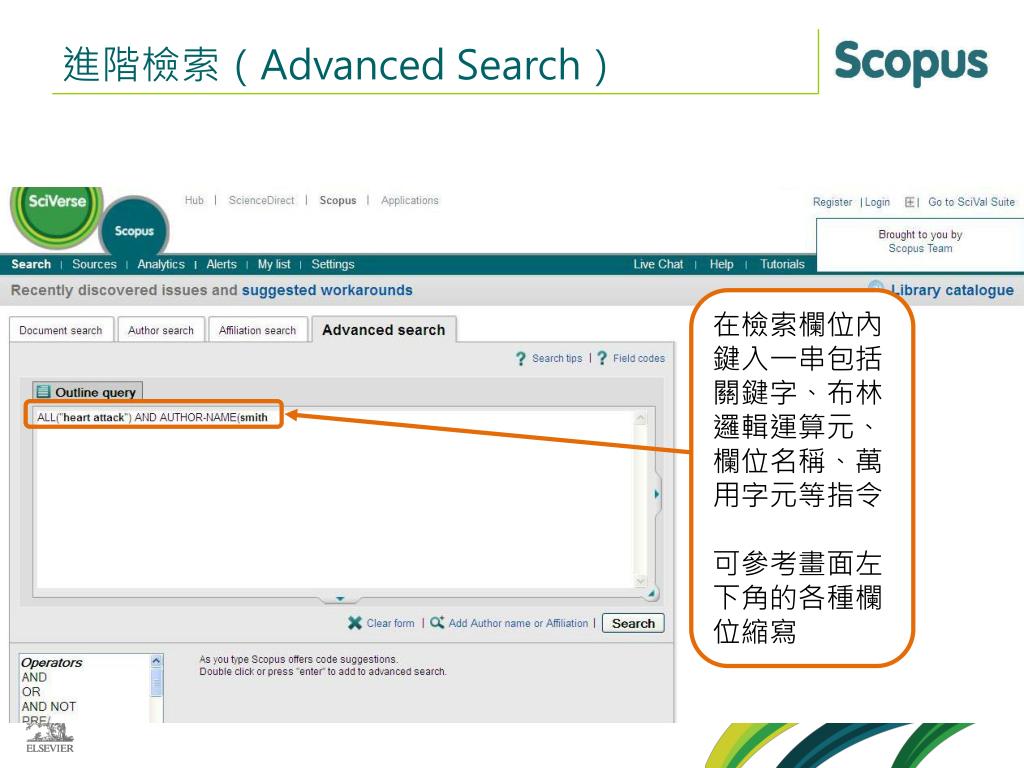Click the Hub link
1024x768 pixels.
[x=194, y=200]
